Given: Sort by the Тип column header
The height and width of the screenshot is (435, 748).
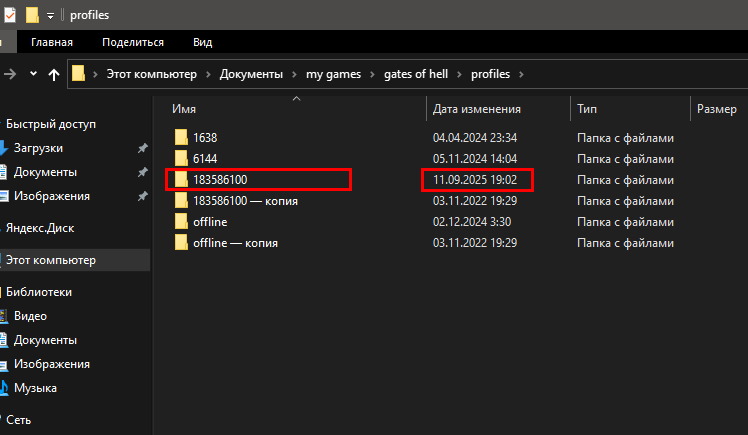Looking at the screenshot, I should (x=587, y=109).
